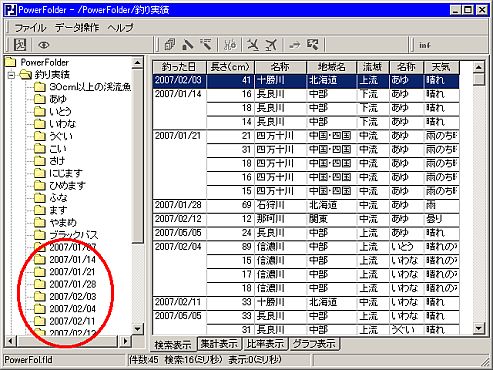Switch to the 集計表示 tab
Viewport: 493px width, 370px height.
[x=219, y=344]
